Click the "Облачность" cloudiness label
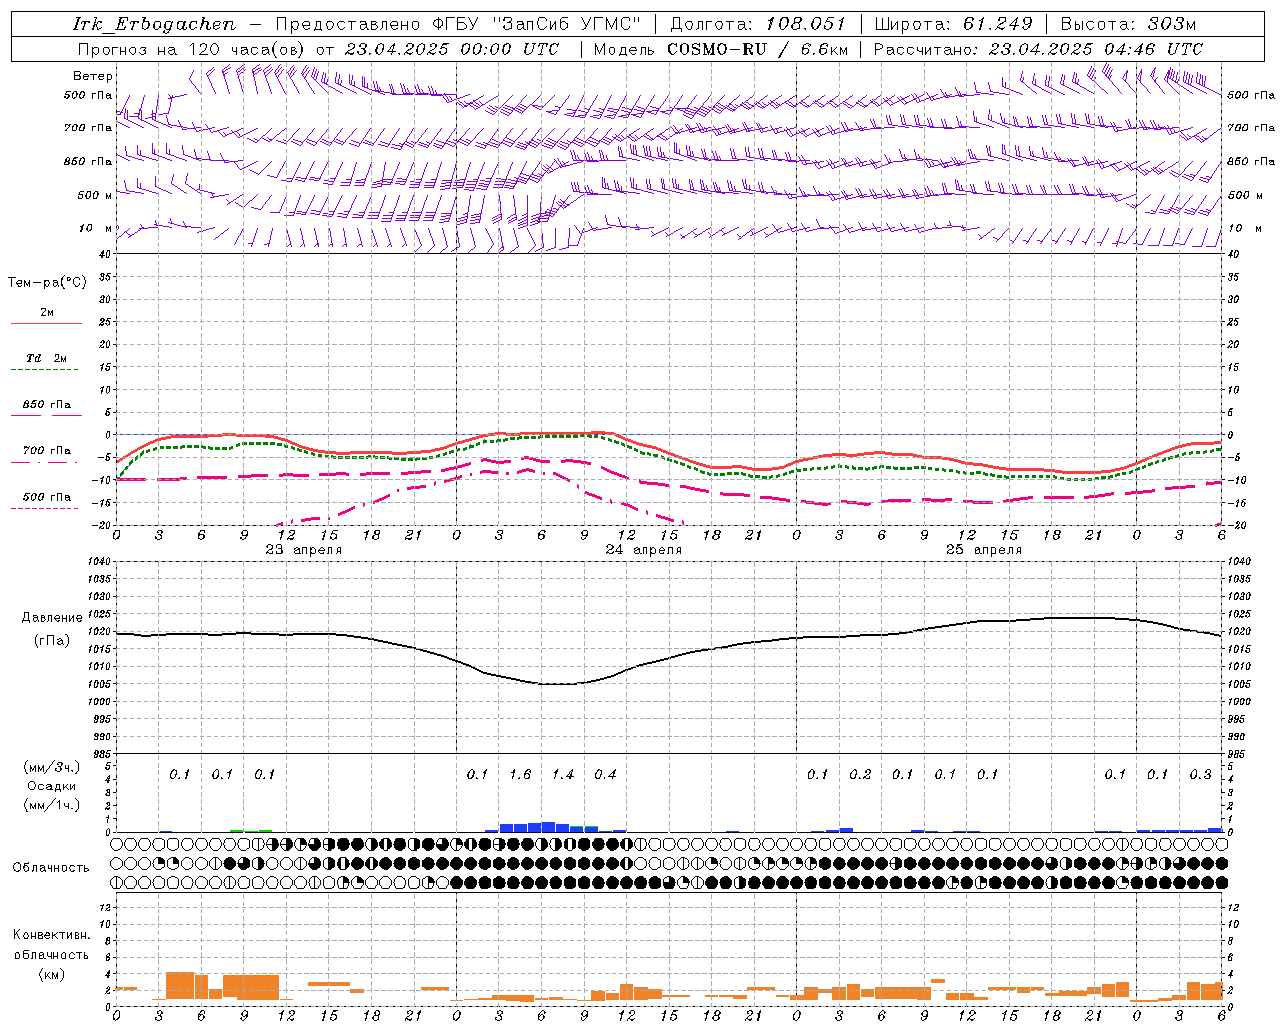 coord(51,867)
